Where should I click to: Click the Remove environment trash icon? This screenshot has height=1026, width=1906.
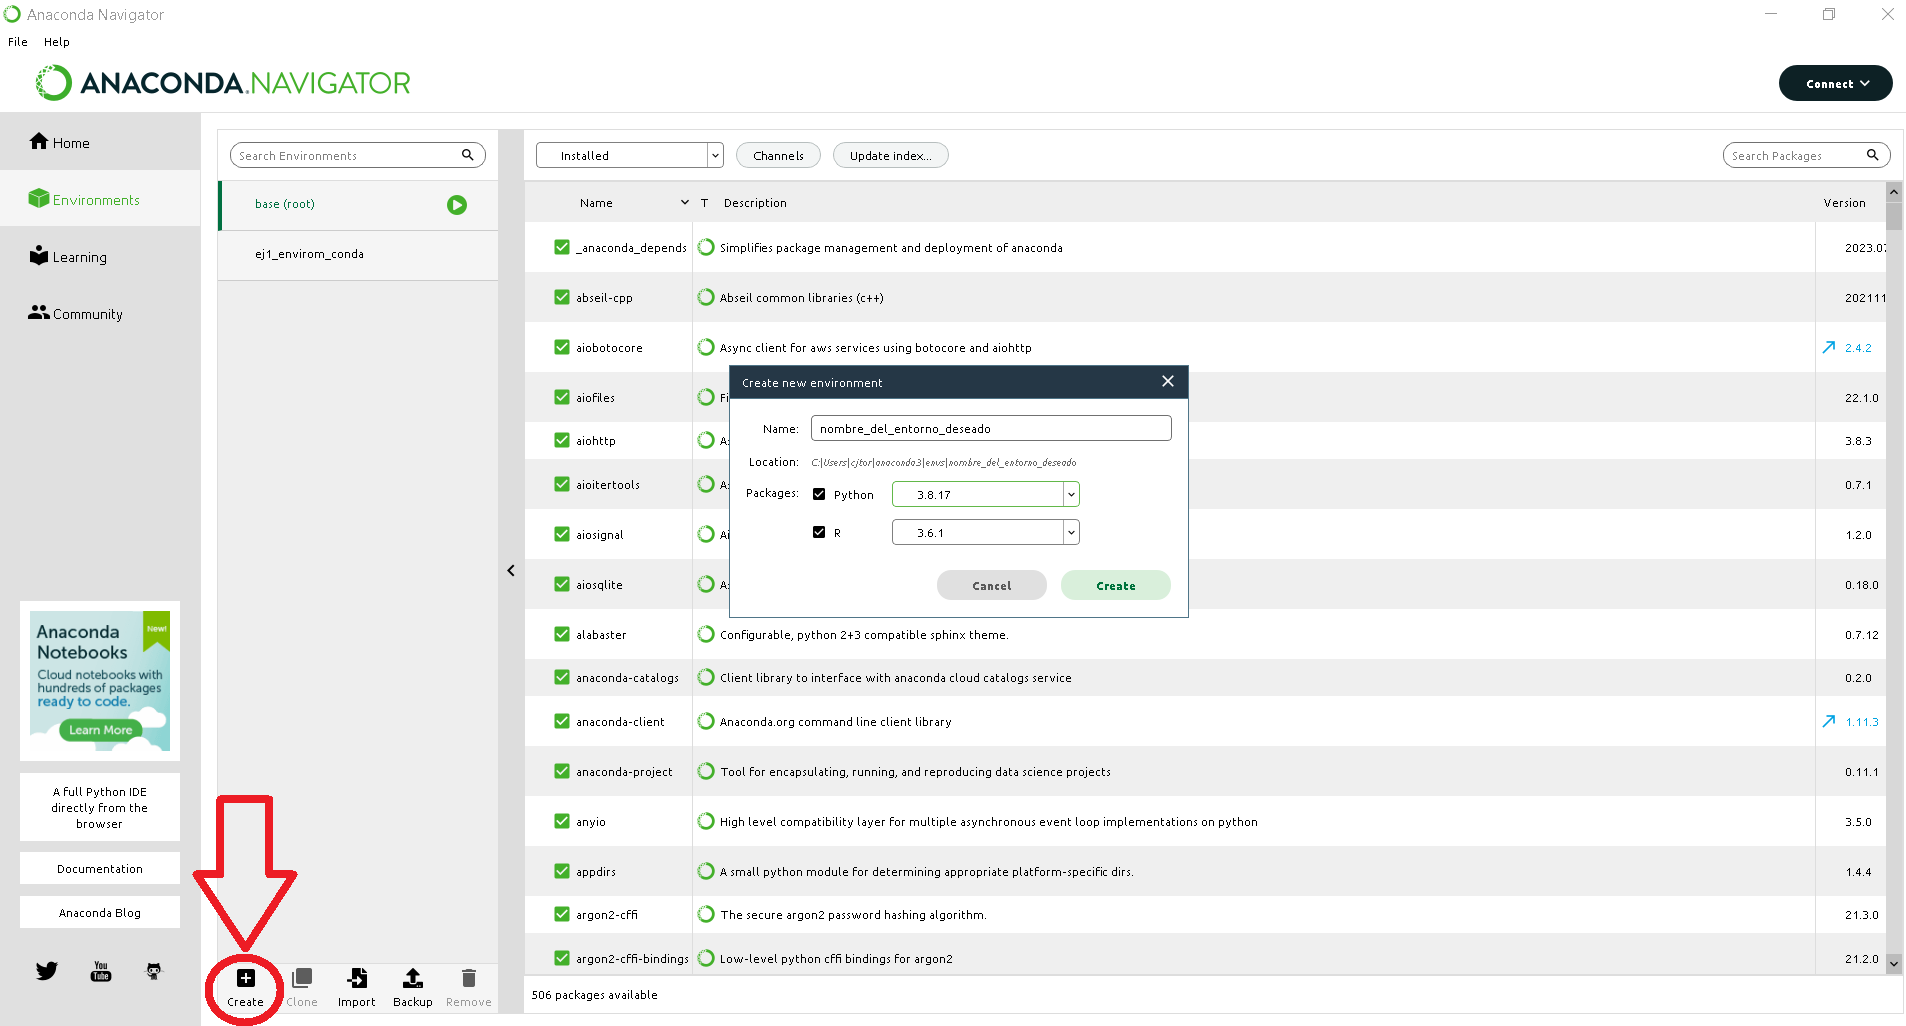[469, 978]
